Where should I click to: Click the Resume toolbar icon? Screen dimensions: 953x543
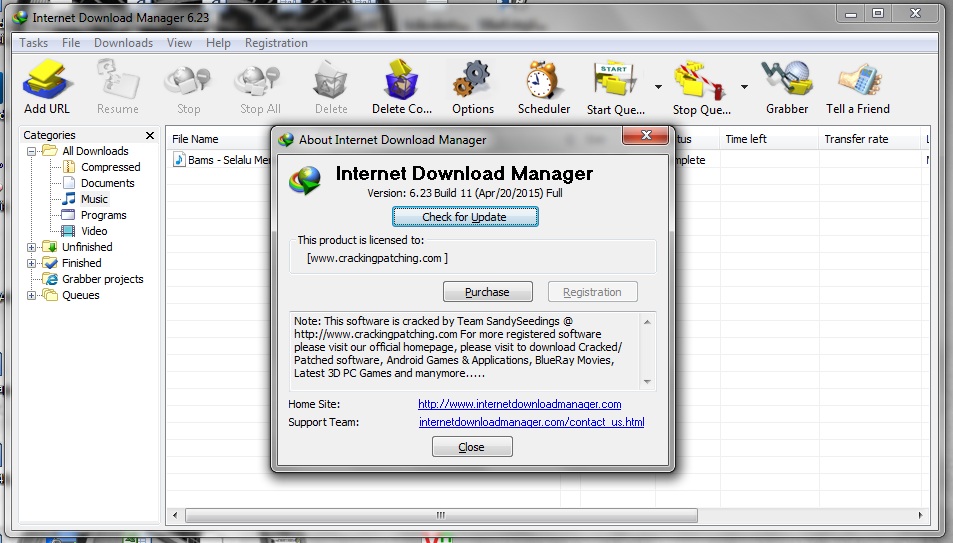pos(118,80)
